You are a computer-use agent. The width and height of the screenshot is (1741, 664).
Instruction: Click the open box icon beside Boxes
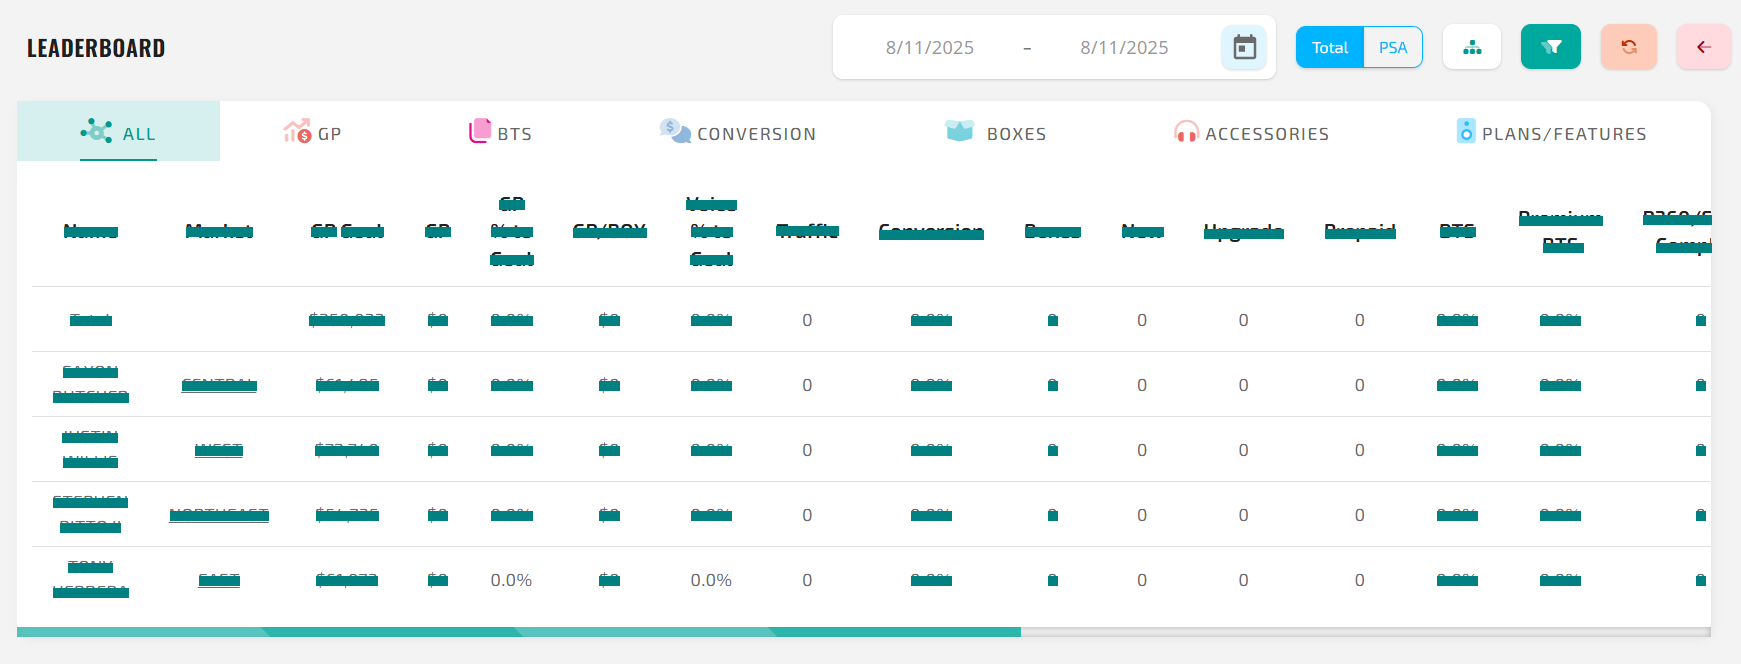[959, 131]
